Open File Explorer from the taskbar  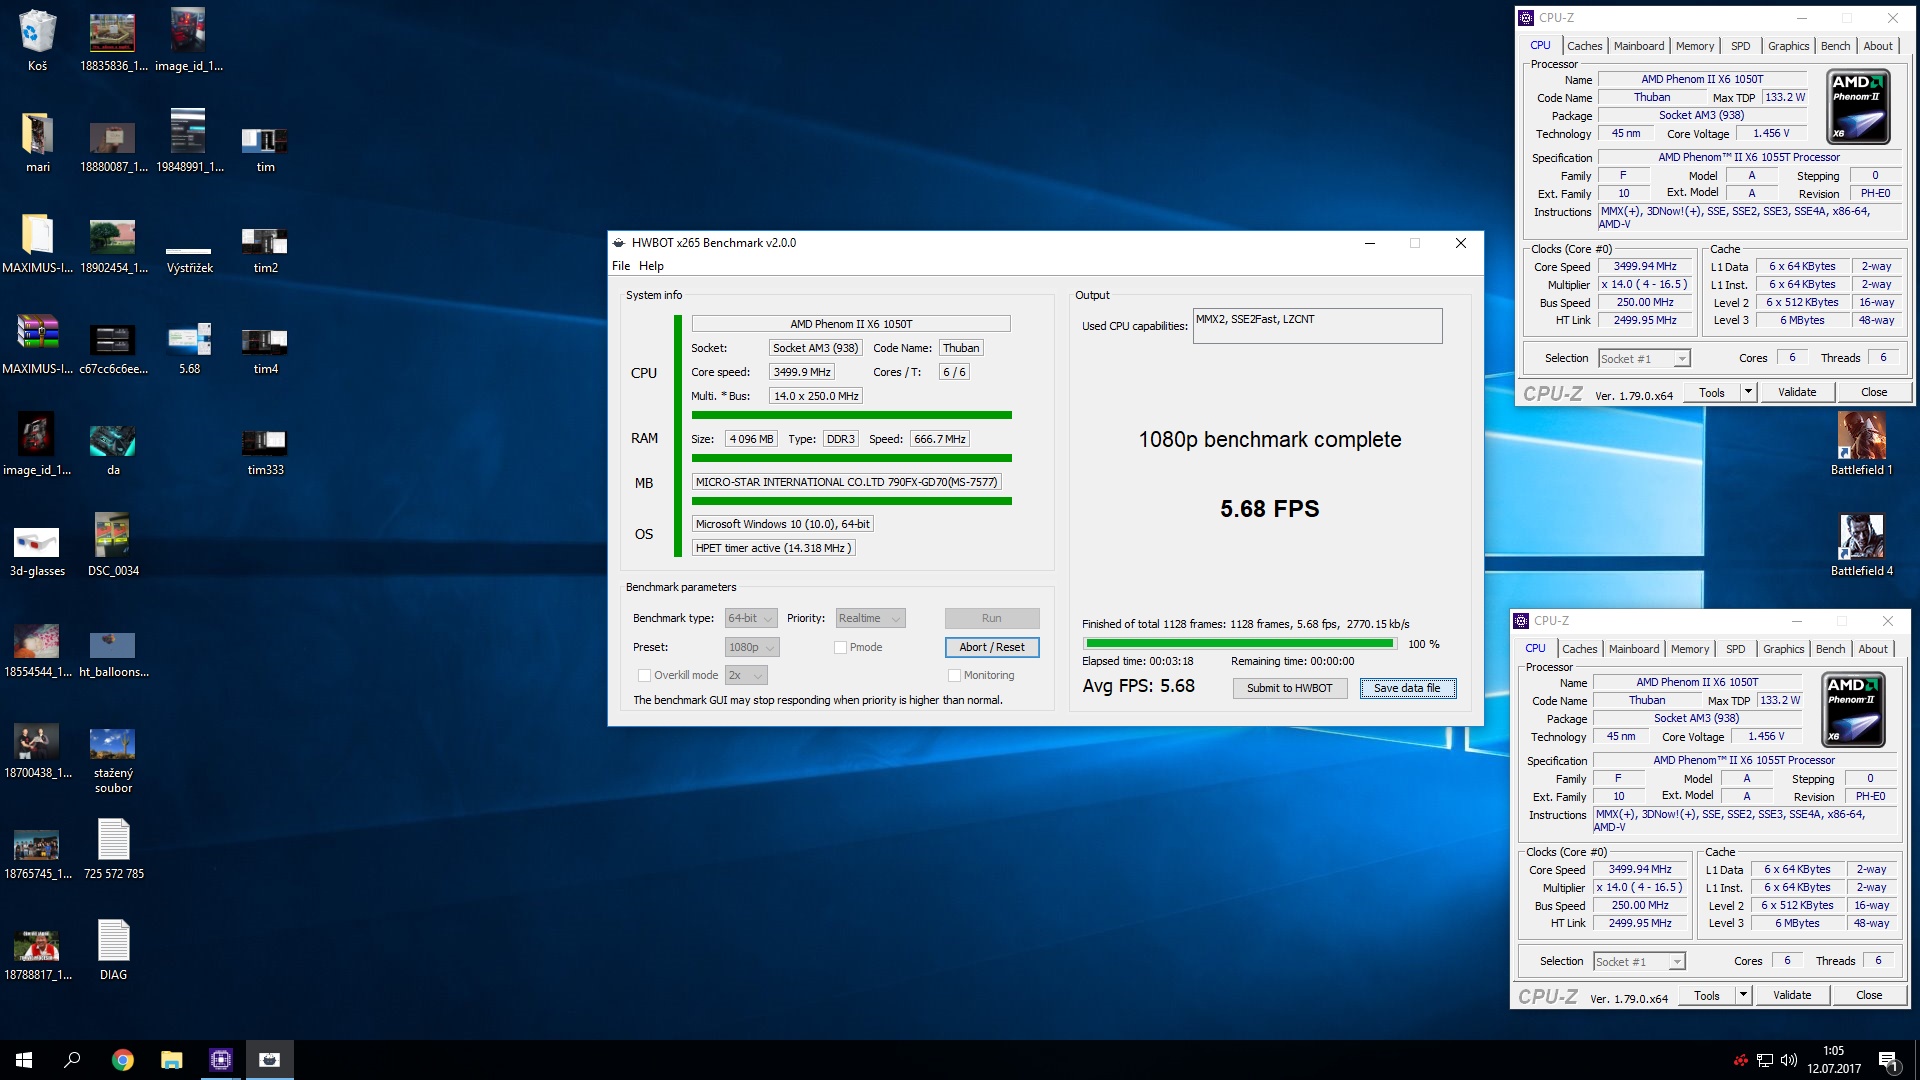(x=171, y=1060)
